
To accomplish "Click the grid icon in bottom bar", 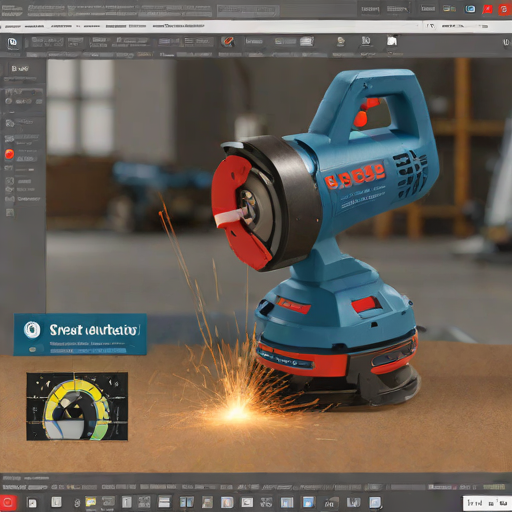I will coord(144,502).
